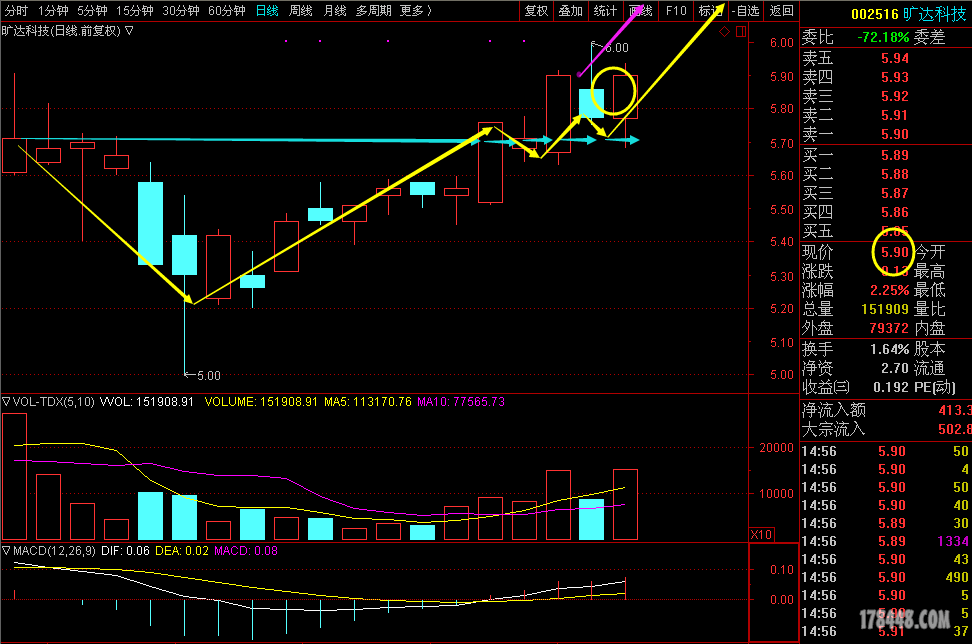
Task: Click the 总量 value 151909
Action: pyautogui.click(x=885, y=309)
